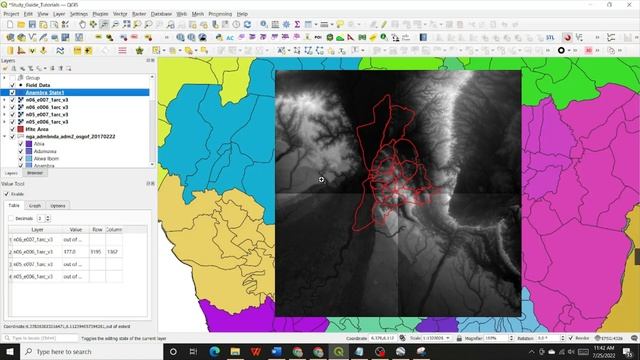Viewport: 640px width, 360px height.
Task: Click the green cloud plugin icon
Action: click(x=340, y=38)
